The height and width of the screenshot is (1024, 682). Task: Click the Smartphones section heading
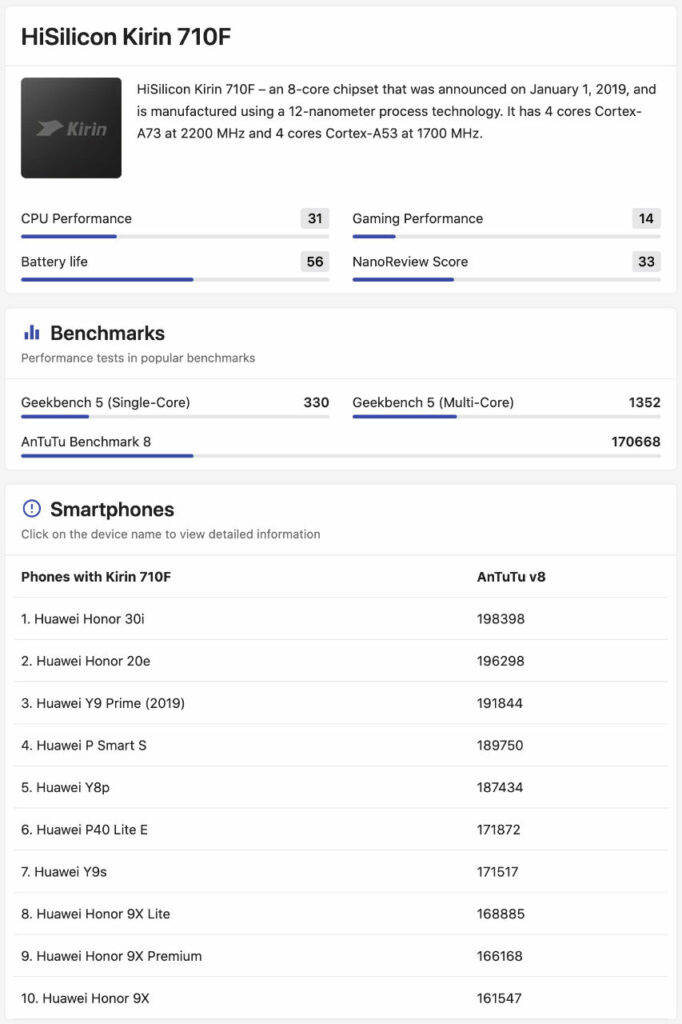point(112,509)
